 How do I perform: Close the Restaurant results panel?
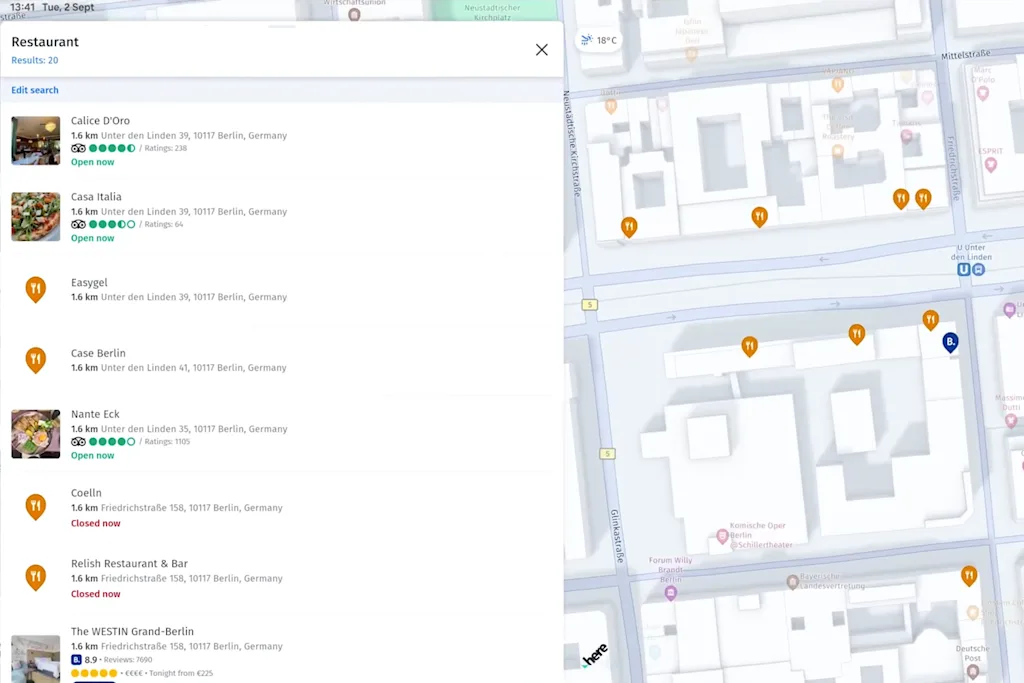pyautogui.click(x=541, y=50)
